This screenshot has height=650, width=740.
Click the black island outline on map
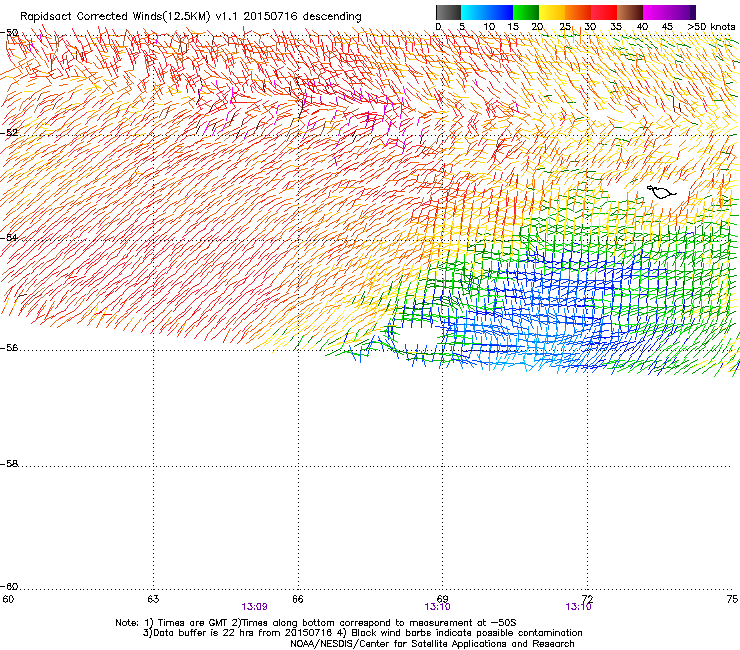point(661,192)
